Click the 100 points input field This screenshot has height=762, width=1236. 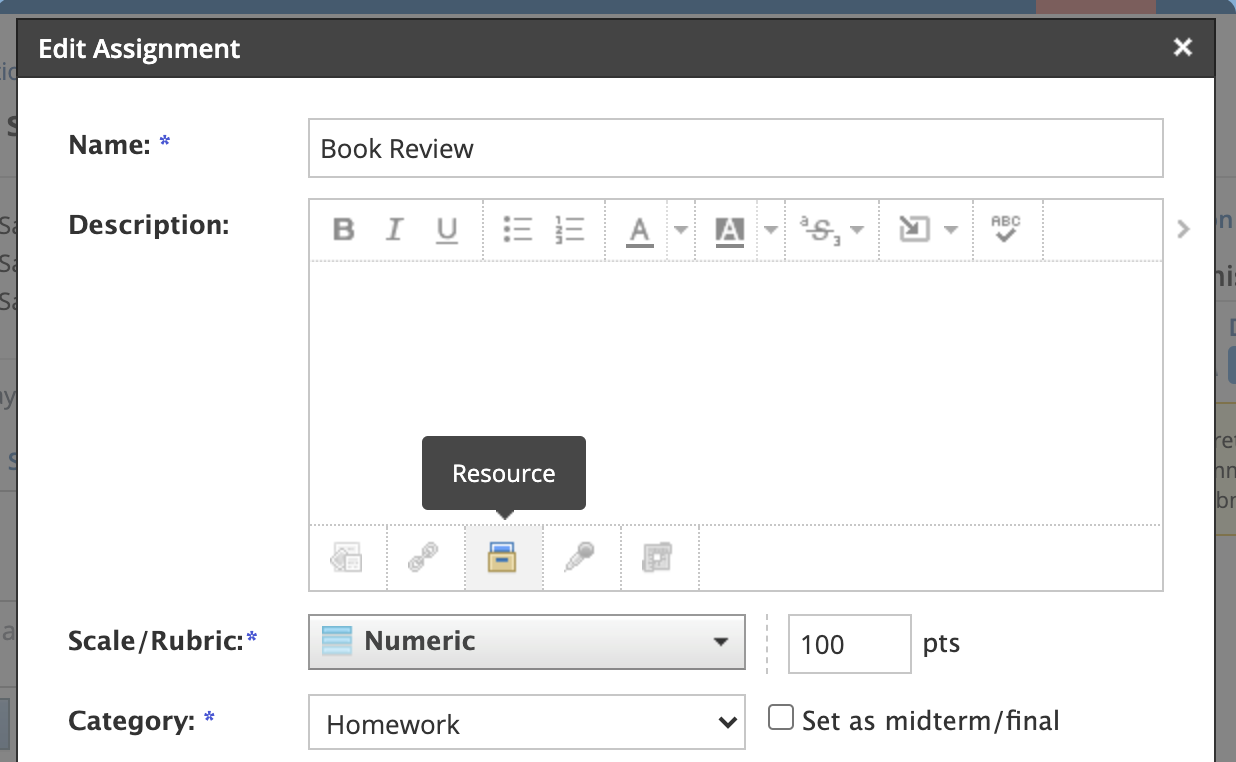[849, 644]
